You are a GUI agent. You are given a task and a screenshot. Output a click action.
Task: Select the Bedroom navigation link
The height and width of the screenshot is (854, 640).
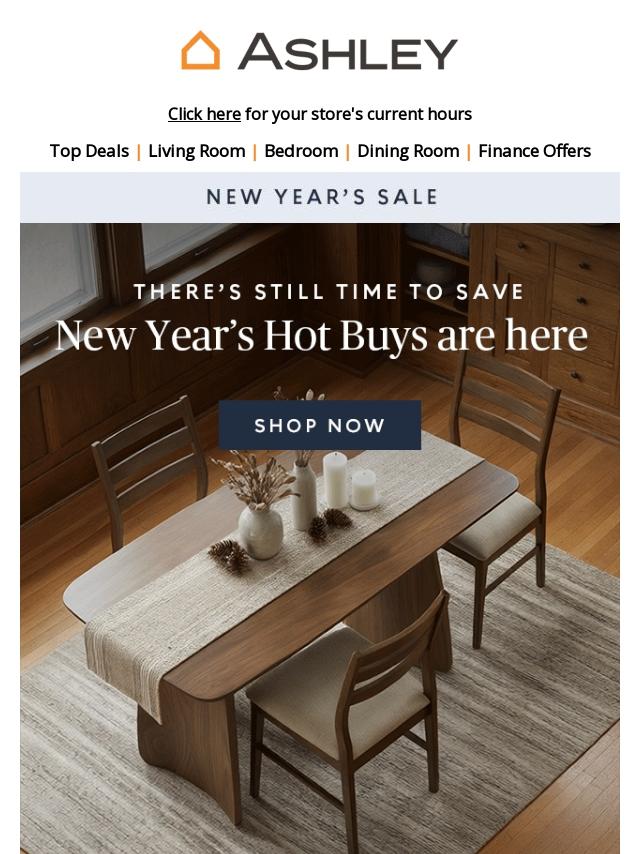(301, 151)
